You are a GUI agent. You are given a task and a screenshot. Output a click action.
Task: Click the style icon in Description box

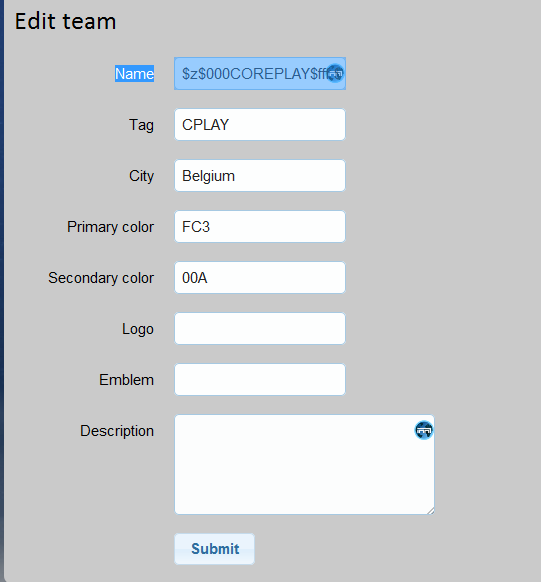[x=424, y=430]
